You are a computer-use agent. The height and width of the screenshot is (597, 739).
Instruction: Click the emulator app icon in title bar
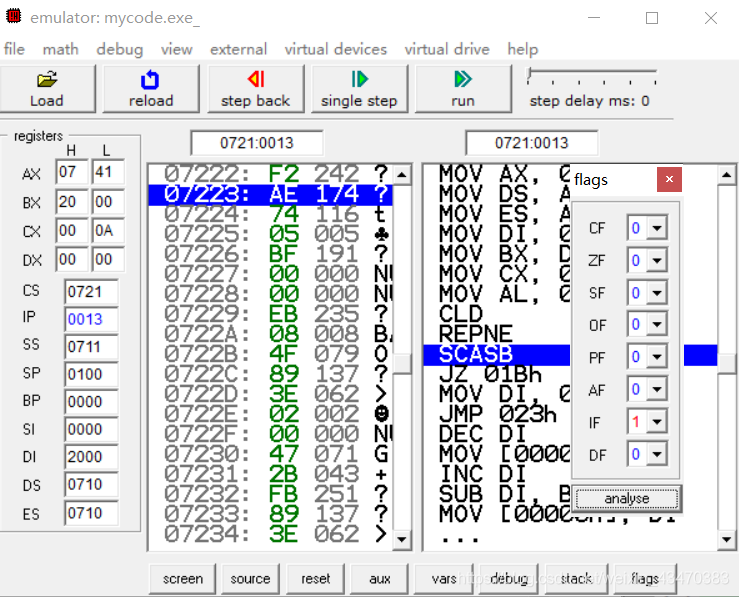coord(14,16)
